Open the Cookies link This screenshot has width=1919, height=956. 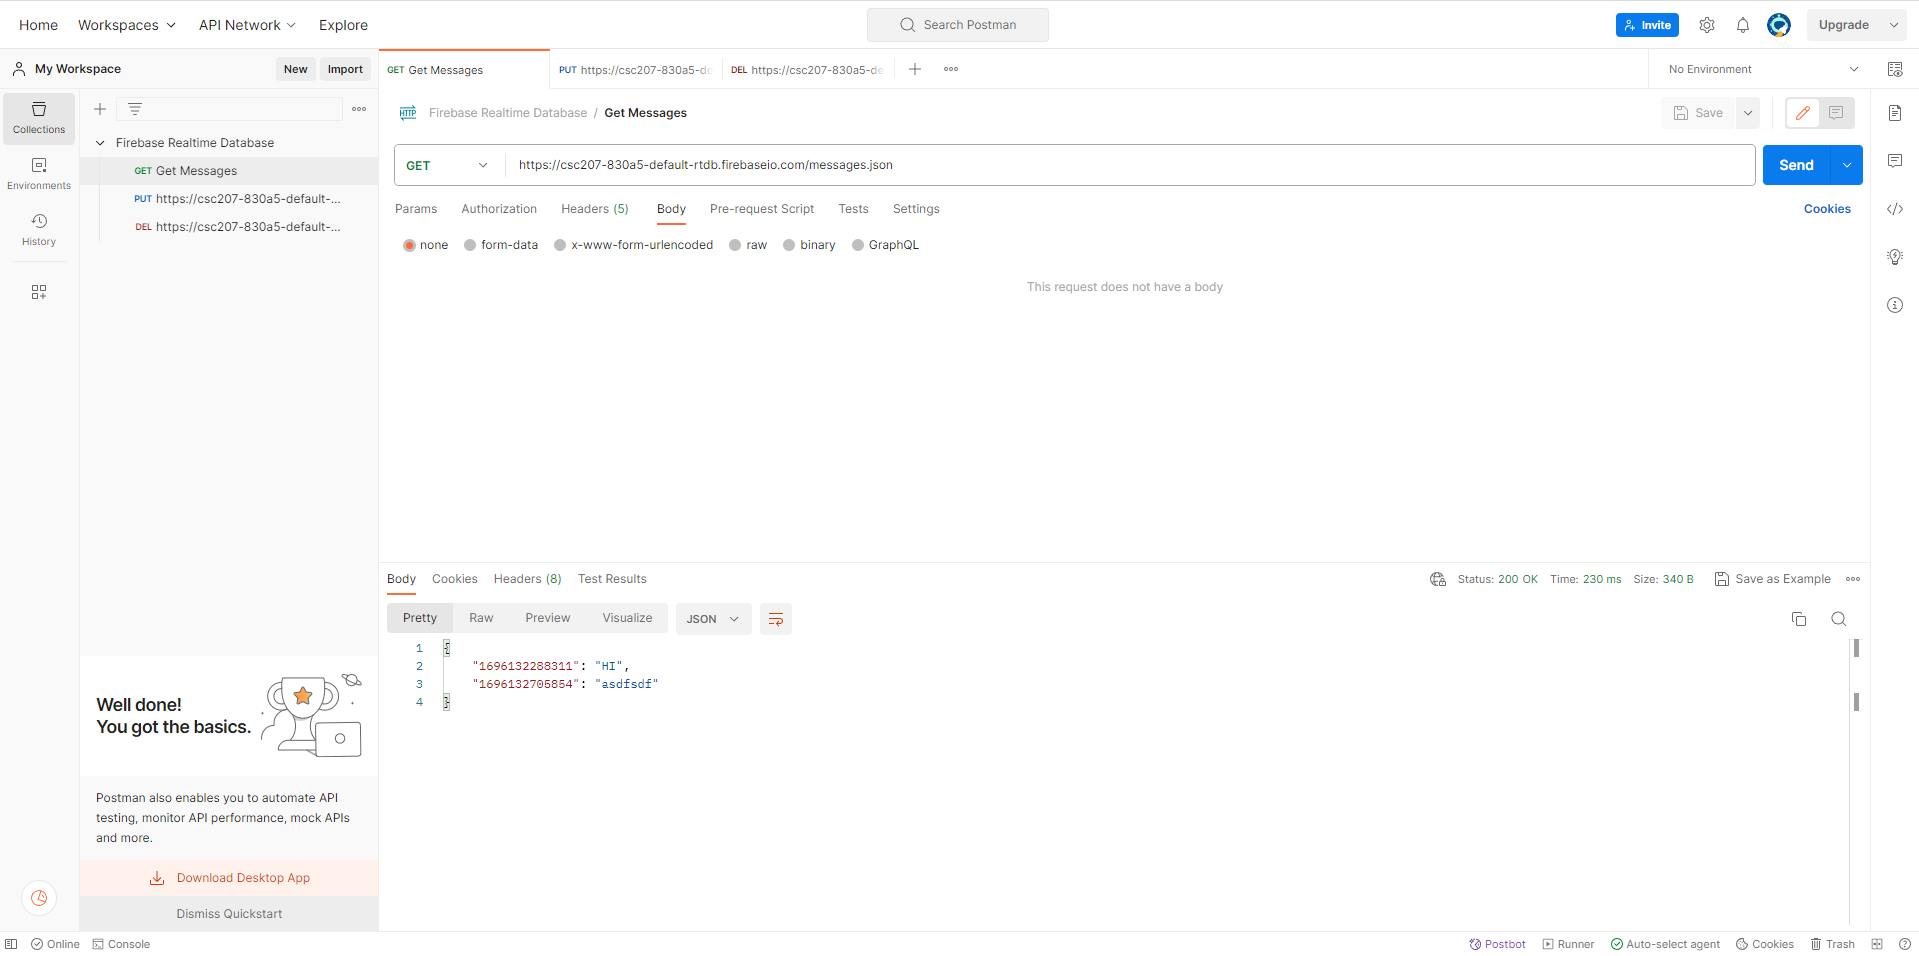(1827, 209)
